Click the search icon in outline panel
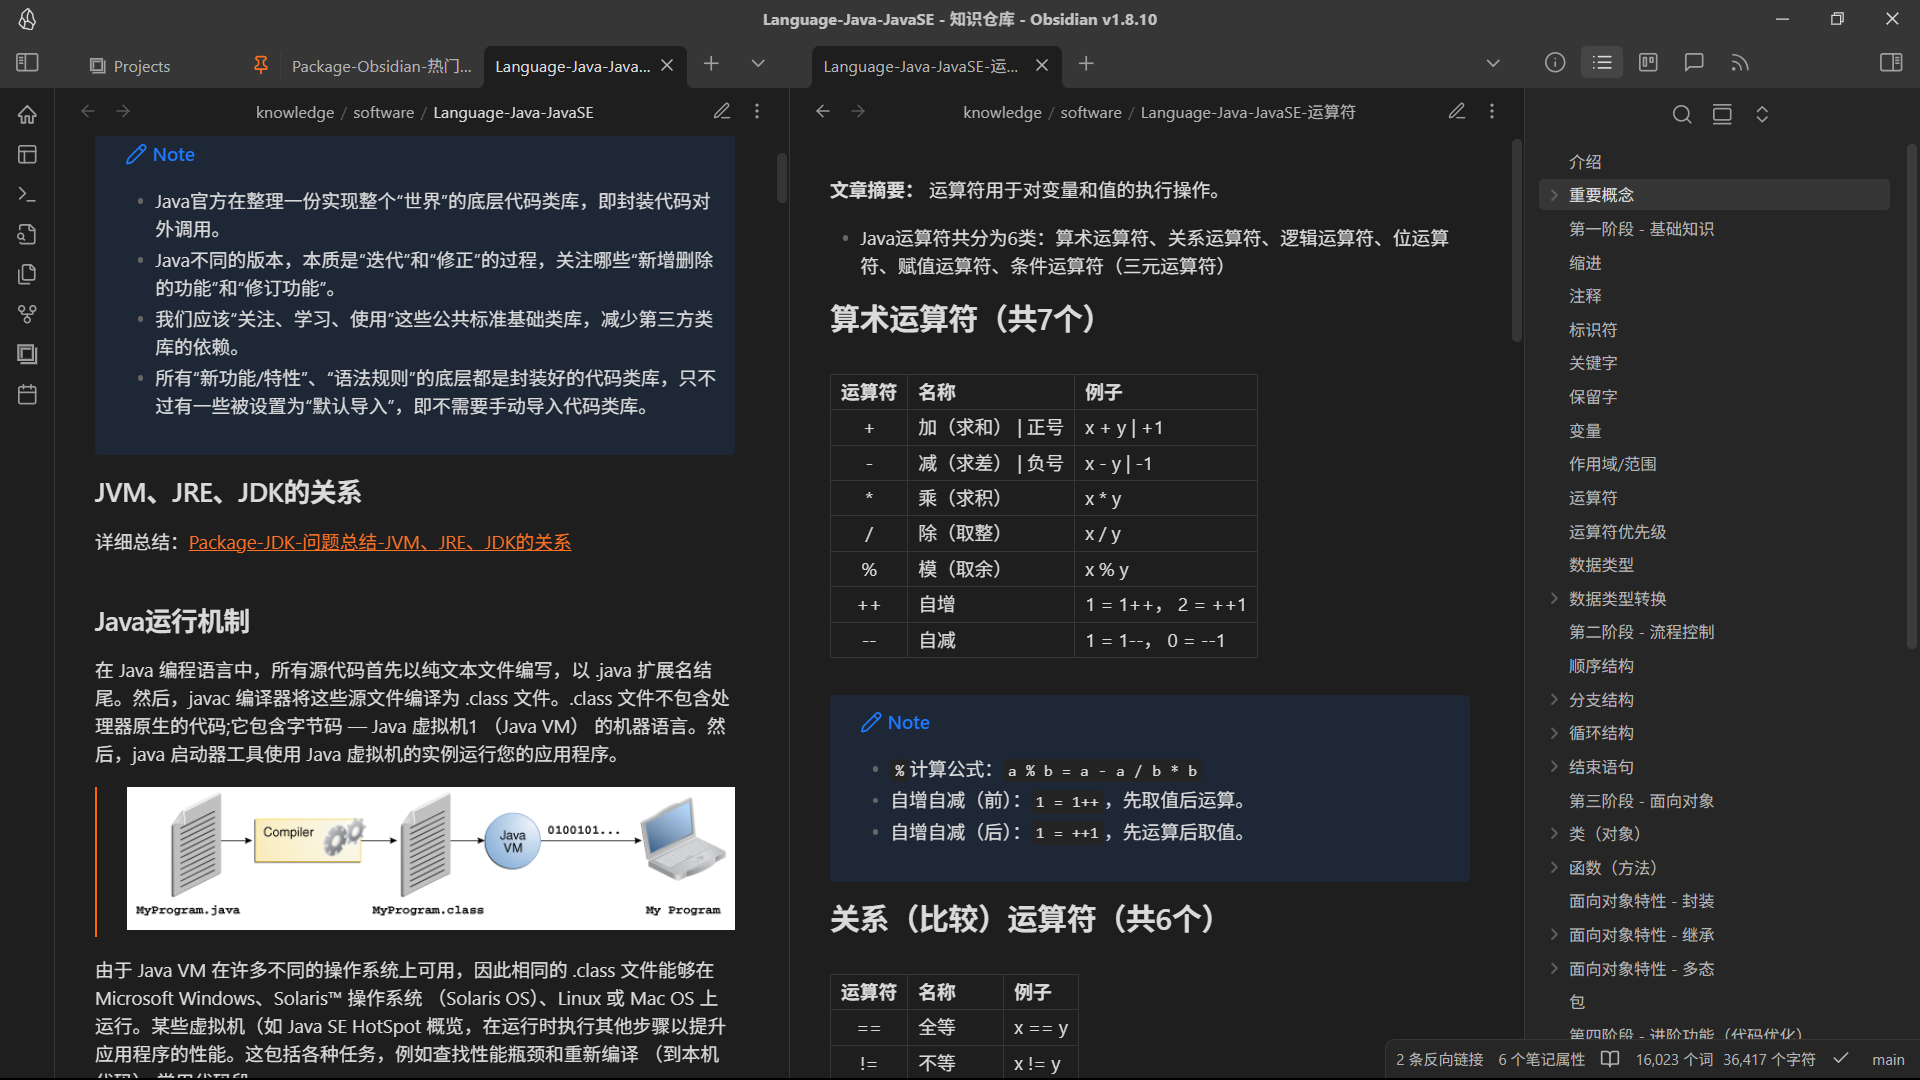 pos(1682,114)
